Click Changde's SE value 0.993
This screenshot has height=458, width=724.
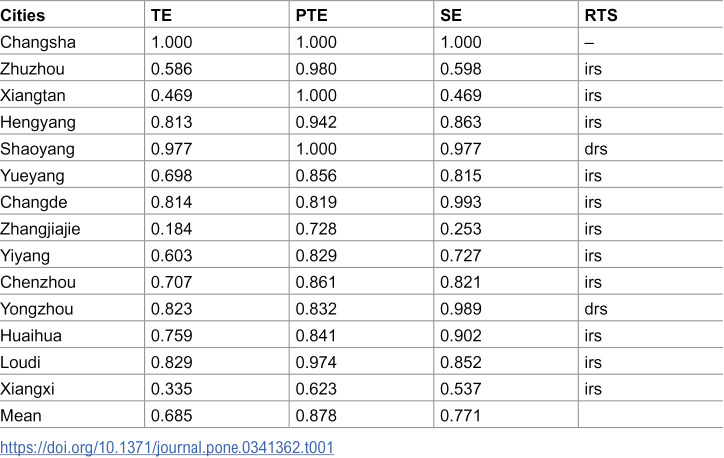click(x=461, y=202)
